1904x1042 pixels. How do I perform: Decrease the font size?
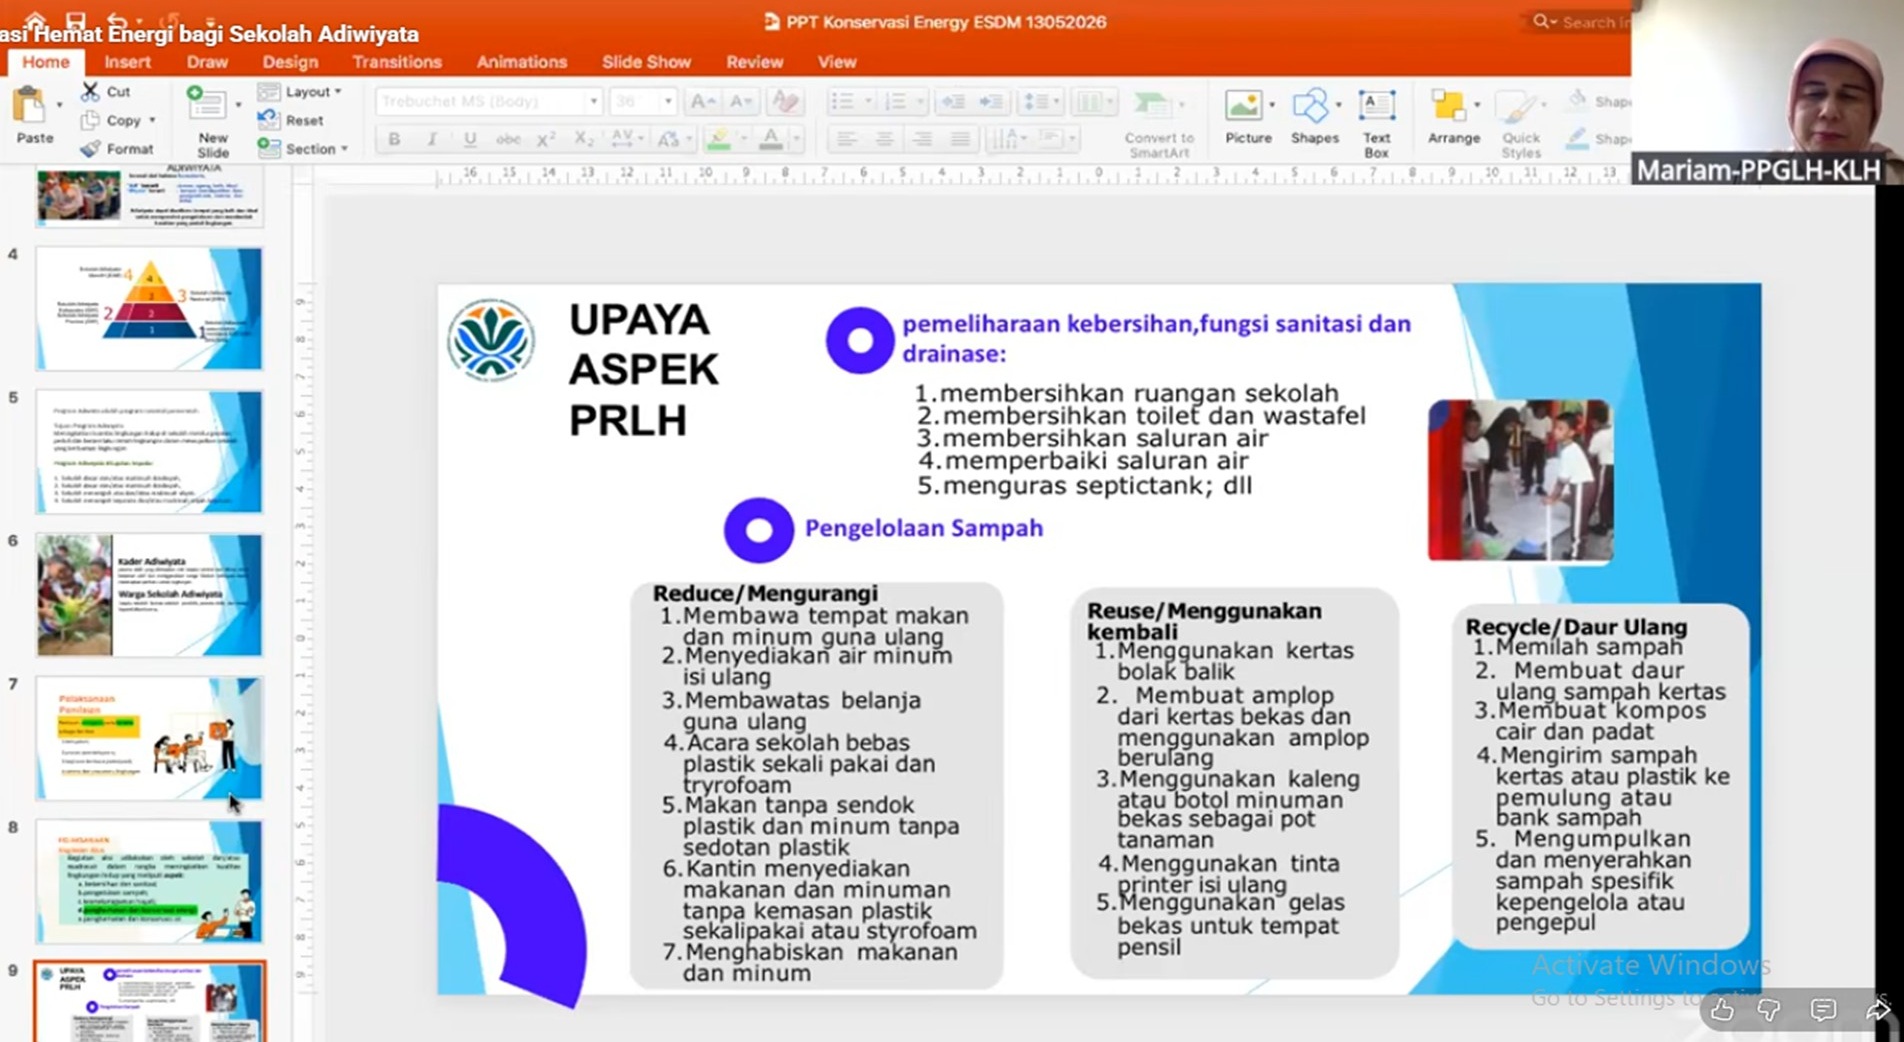(x=741, y=101)
